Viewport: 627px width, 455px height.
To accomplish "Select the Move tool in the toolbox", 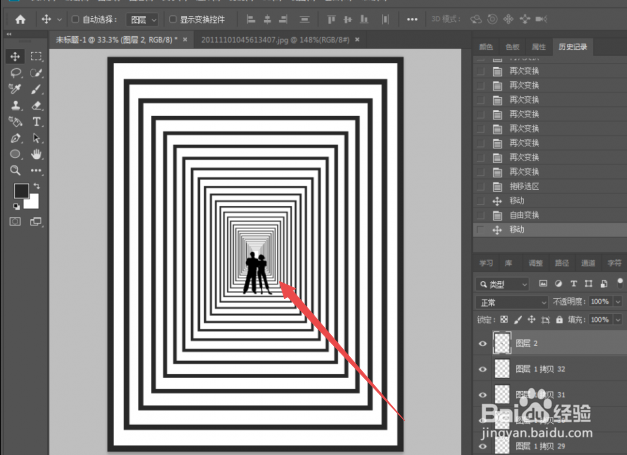I will point(15,56).
